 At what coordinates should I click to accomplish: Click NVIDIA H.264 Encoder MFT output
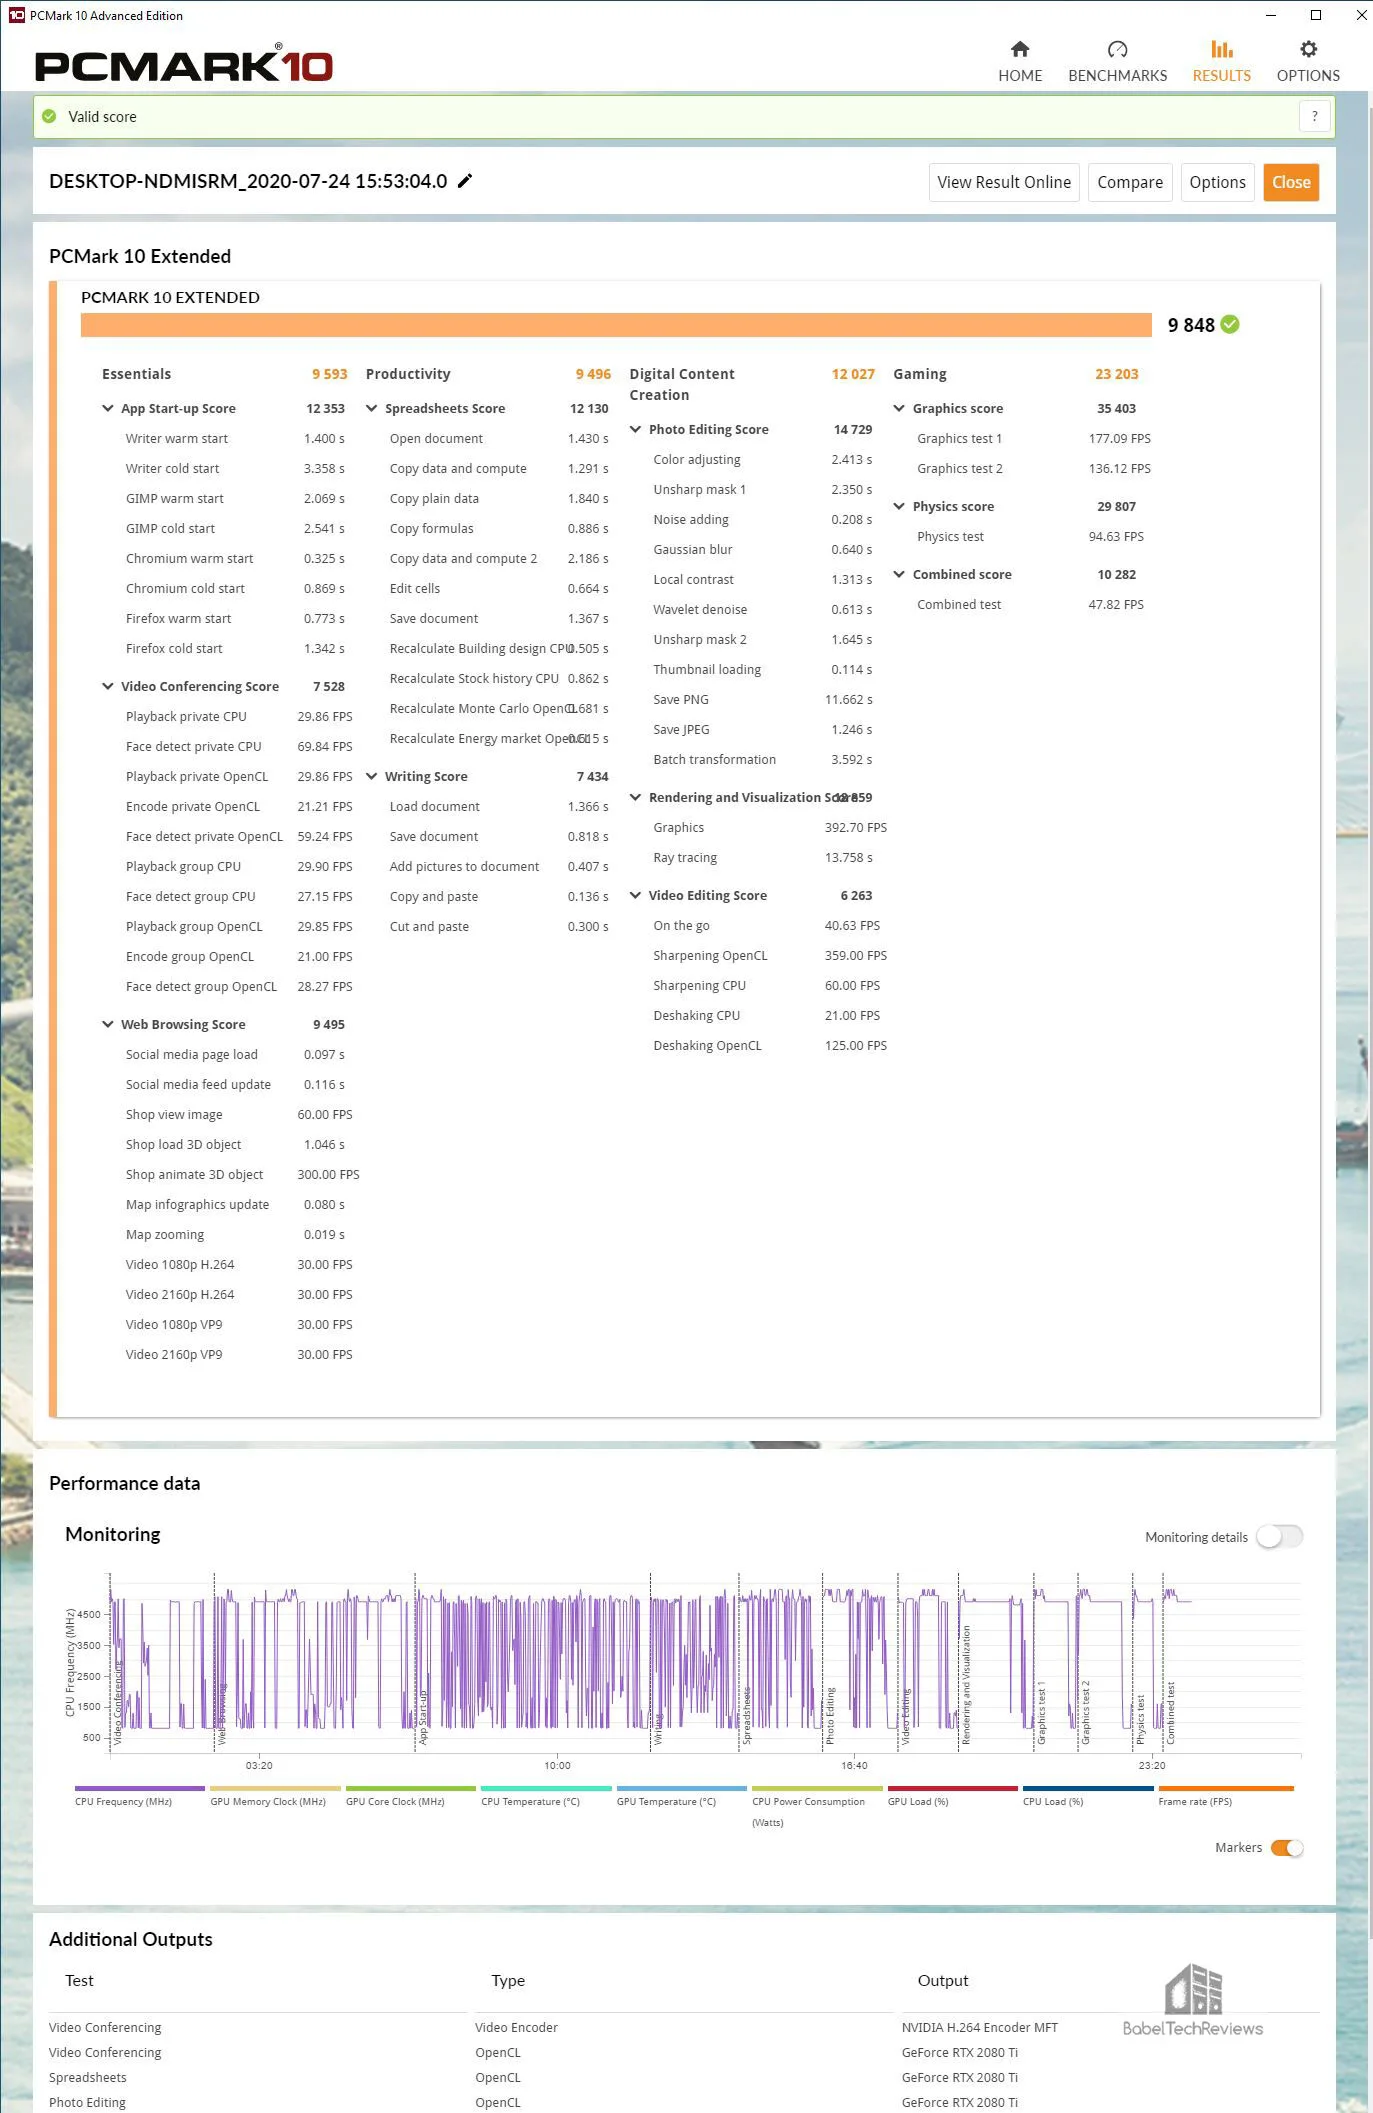pyautogui.click(x=979, y=2027)
